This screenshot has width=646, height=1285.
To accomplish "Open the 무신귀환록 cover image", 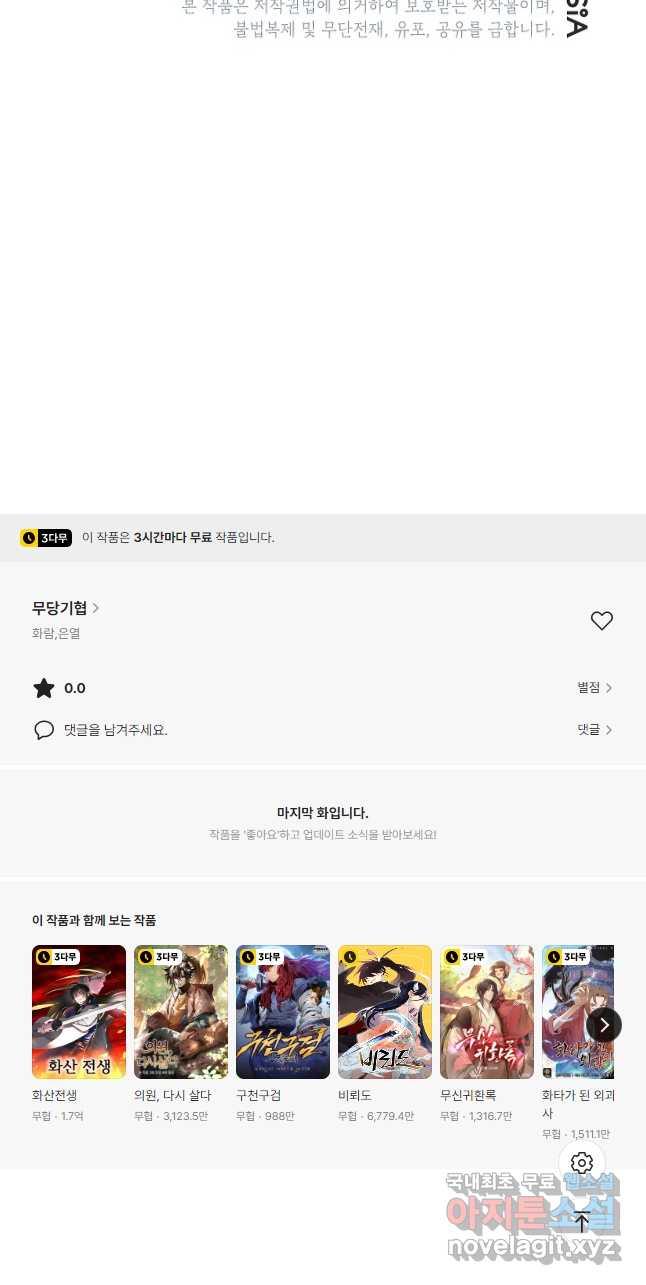I will [487, 1012].
